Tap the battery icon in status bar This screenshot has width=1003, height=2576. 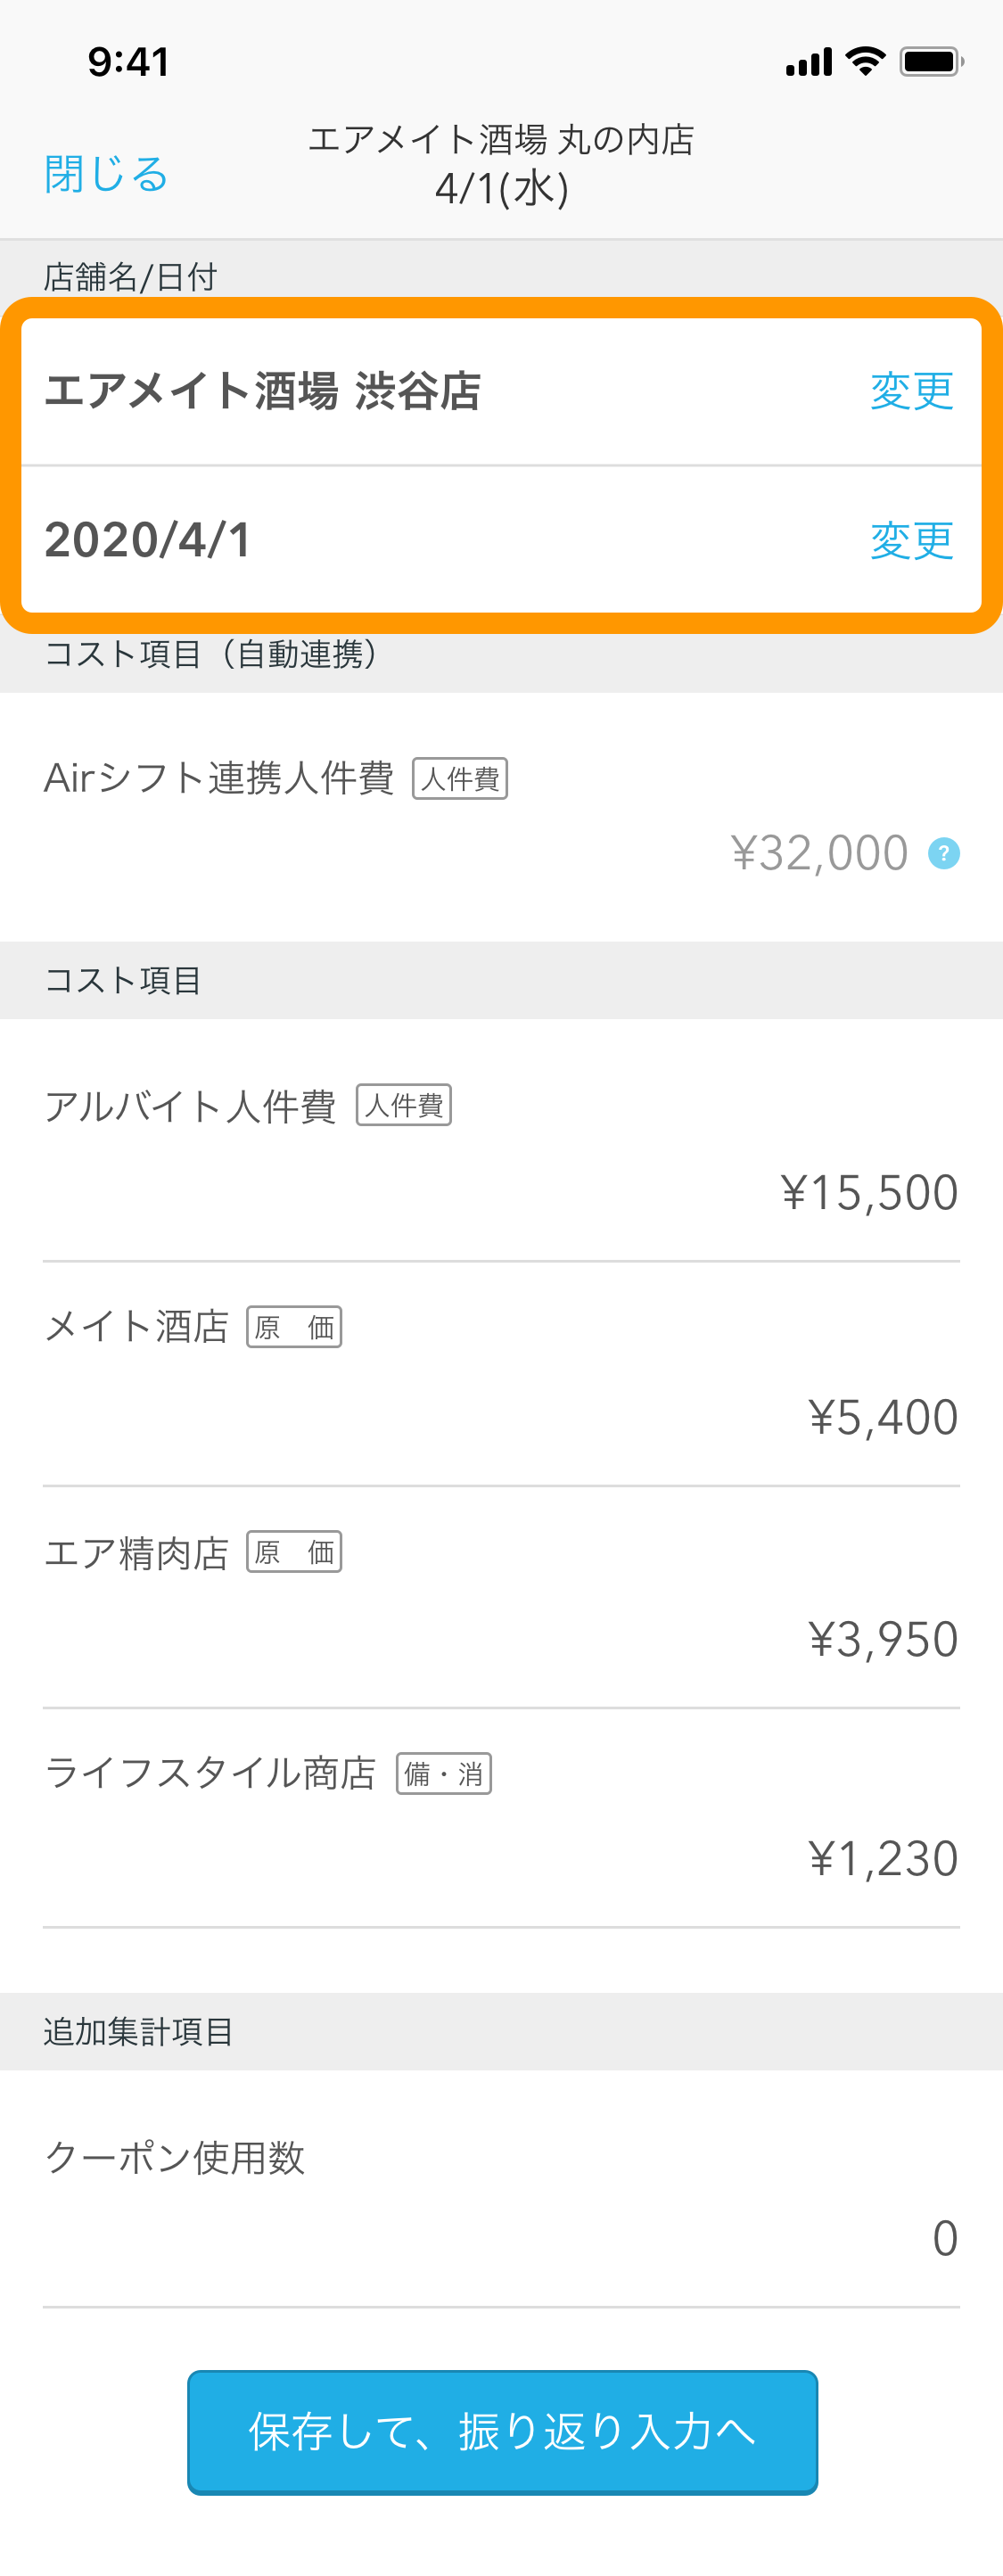931,62
